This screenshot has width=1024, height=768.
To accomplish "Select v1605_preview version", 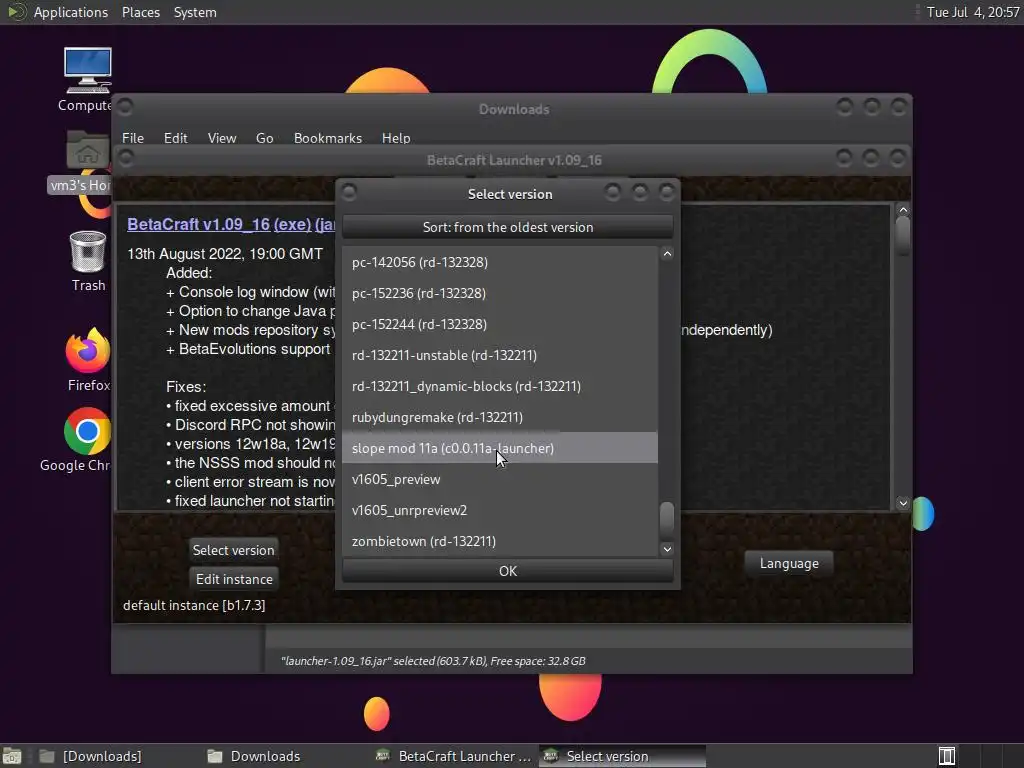I will click(x=500, y=479).
